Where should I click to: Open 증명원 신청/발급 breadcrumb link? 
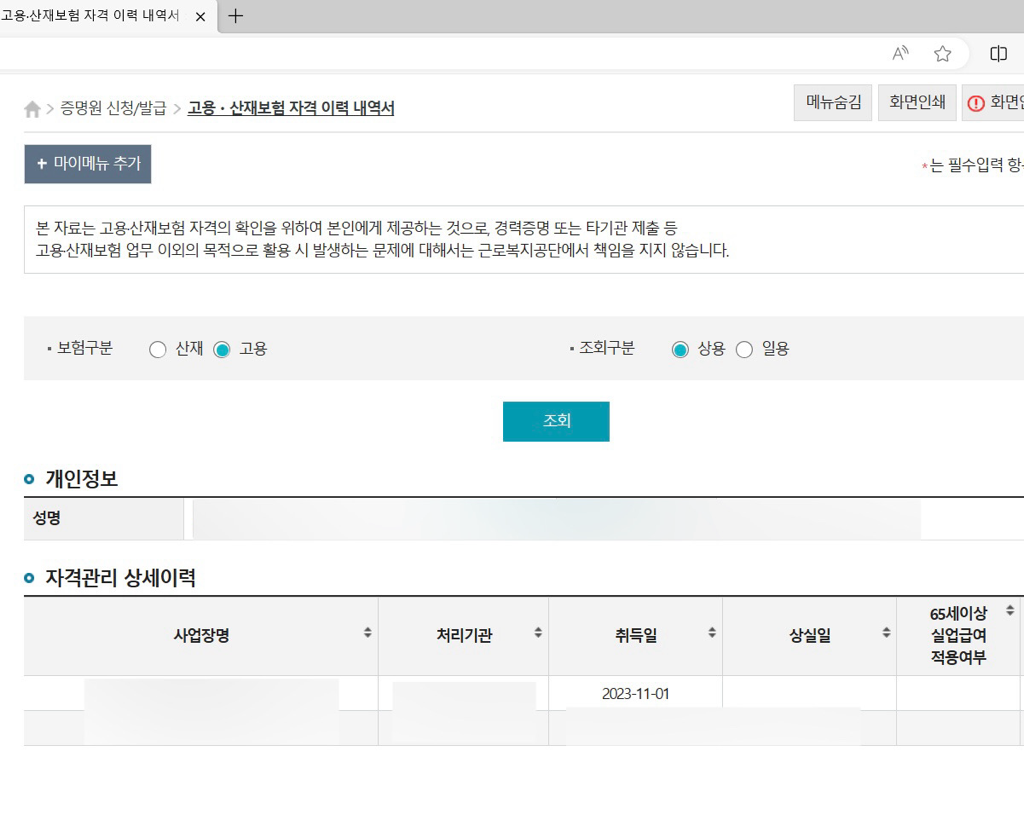tap(113, 109)
